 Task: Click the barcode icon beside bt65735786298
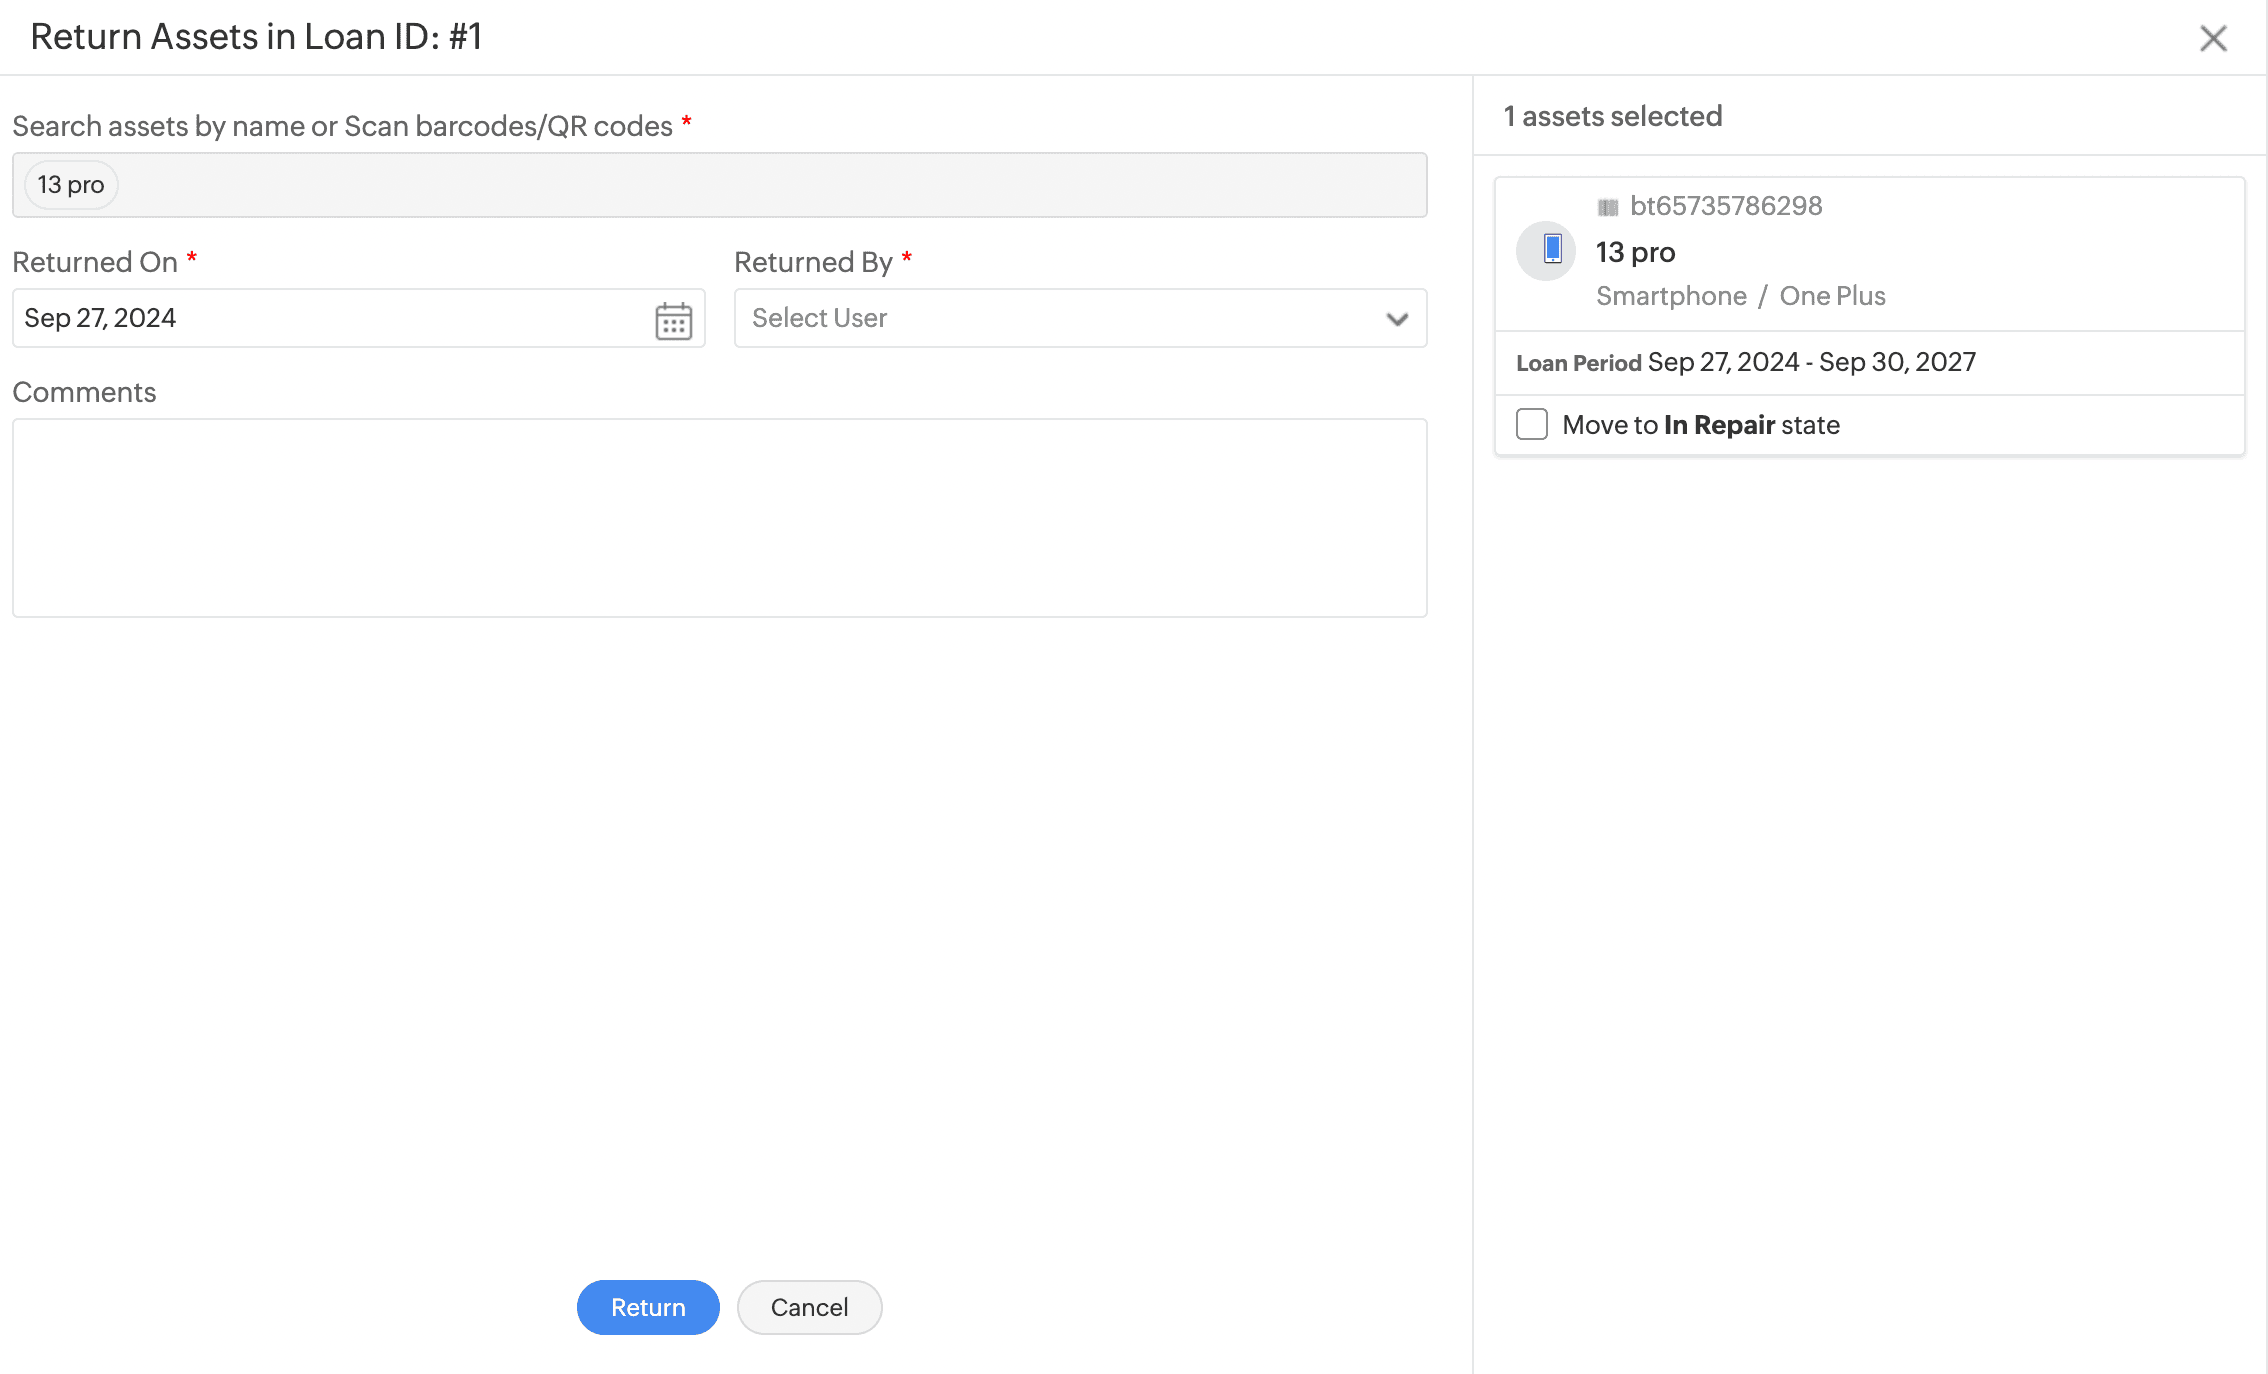coord(1607,207)
